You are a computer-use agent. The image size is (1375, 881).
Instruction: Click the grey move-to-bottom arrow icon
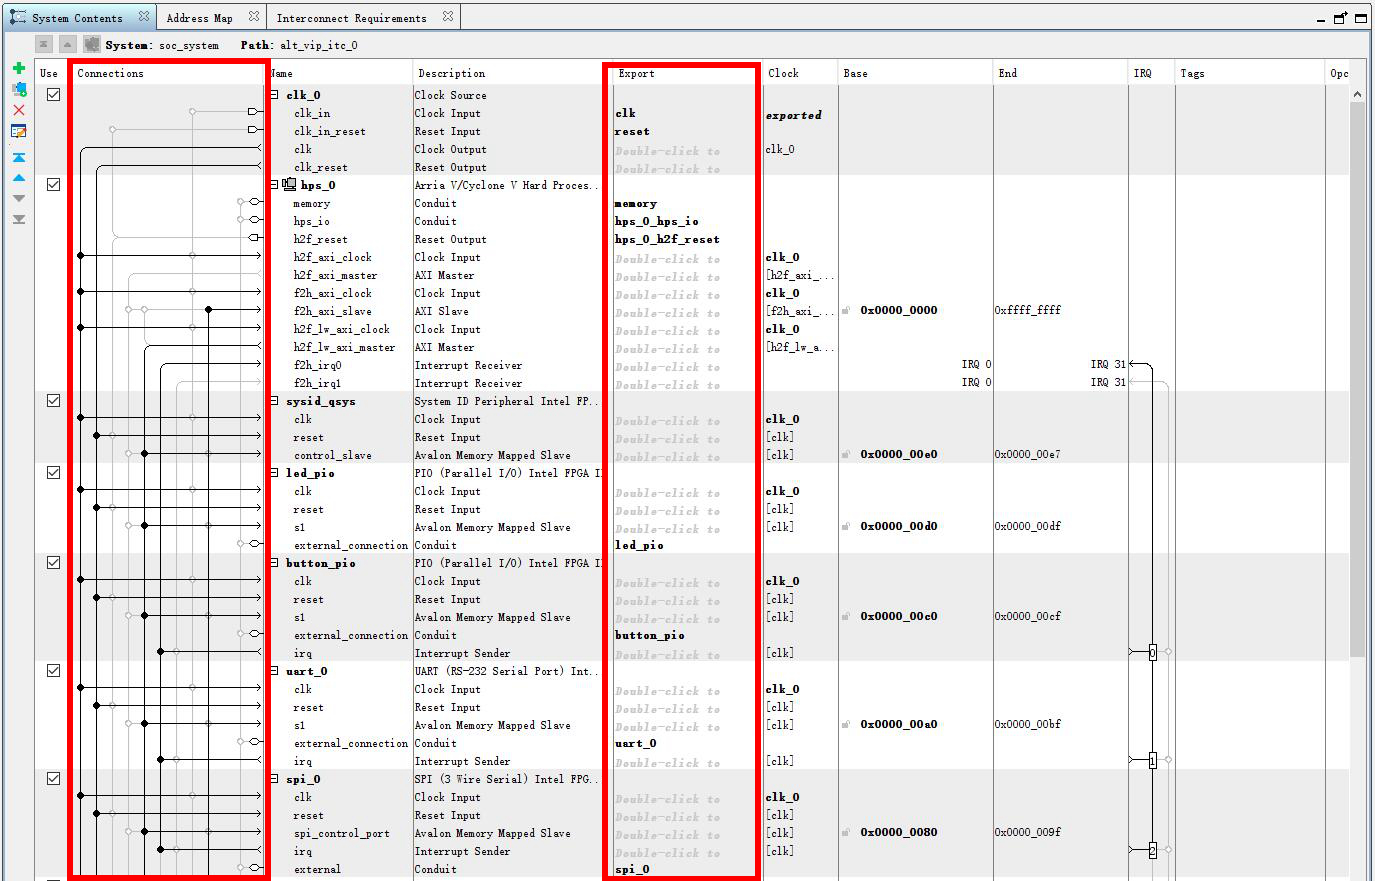[x=18, y=219]
